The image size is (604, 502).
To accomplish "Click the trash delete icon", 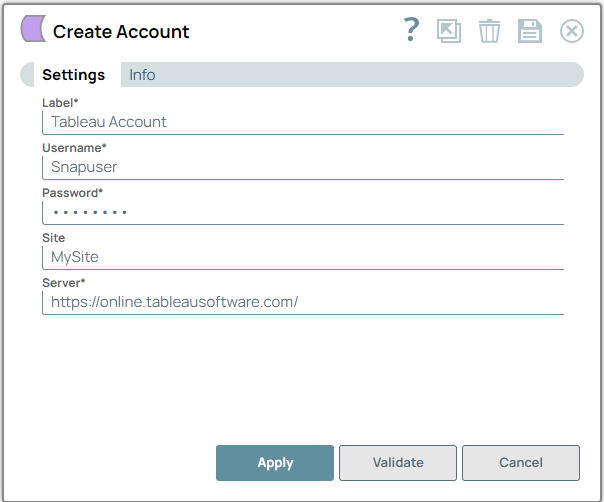I will 489,31.
